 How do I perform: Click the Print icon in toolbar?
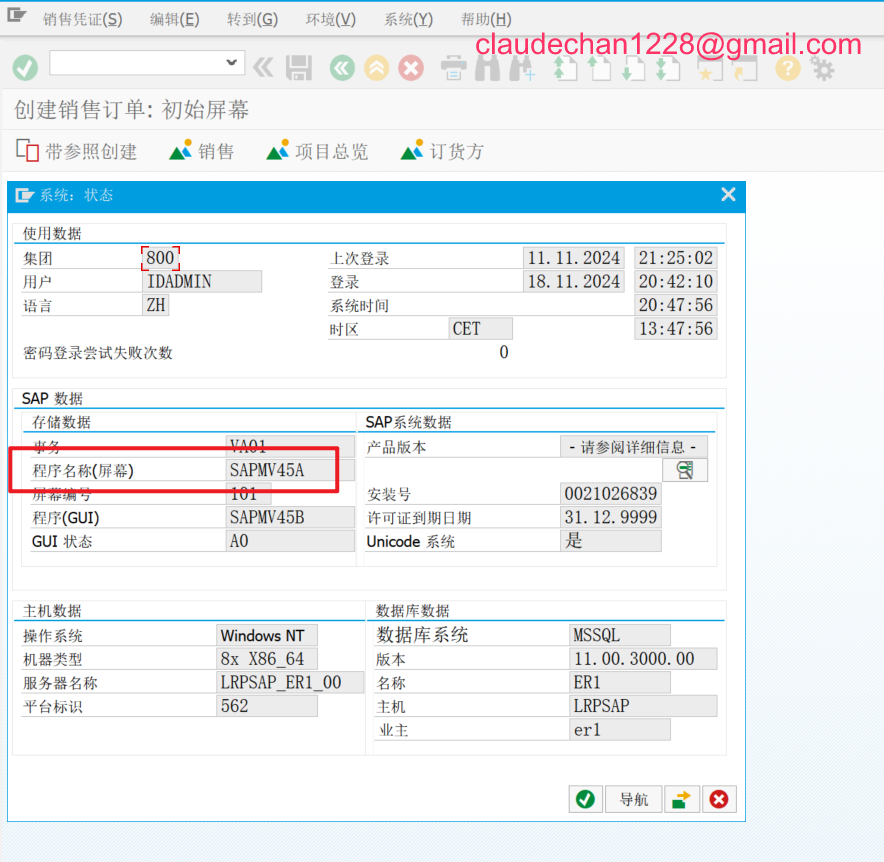[454, 68]
